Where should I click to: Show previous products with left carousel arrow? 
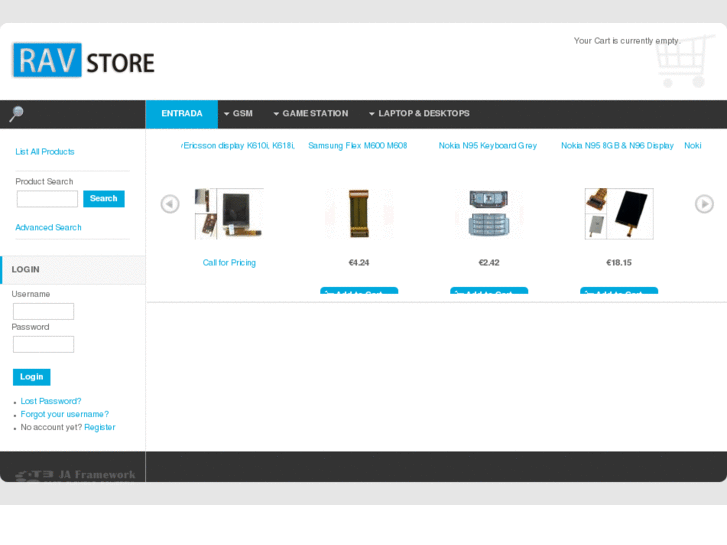coord(170,204)
